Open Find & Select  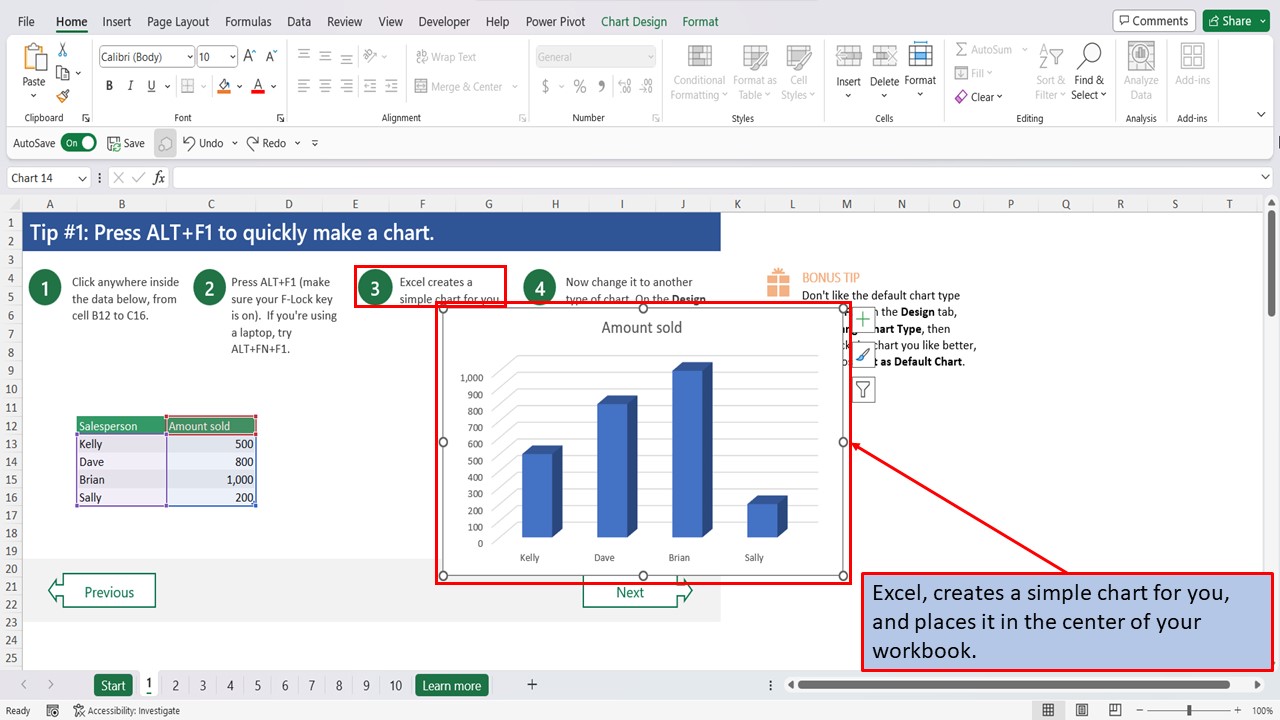click(1088, 70)
